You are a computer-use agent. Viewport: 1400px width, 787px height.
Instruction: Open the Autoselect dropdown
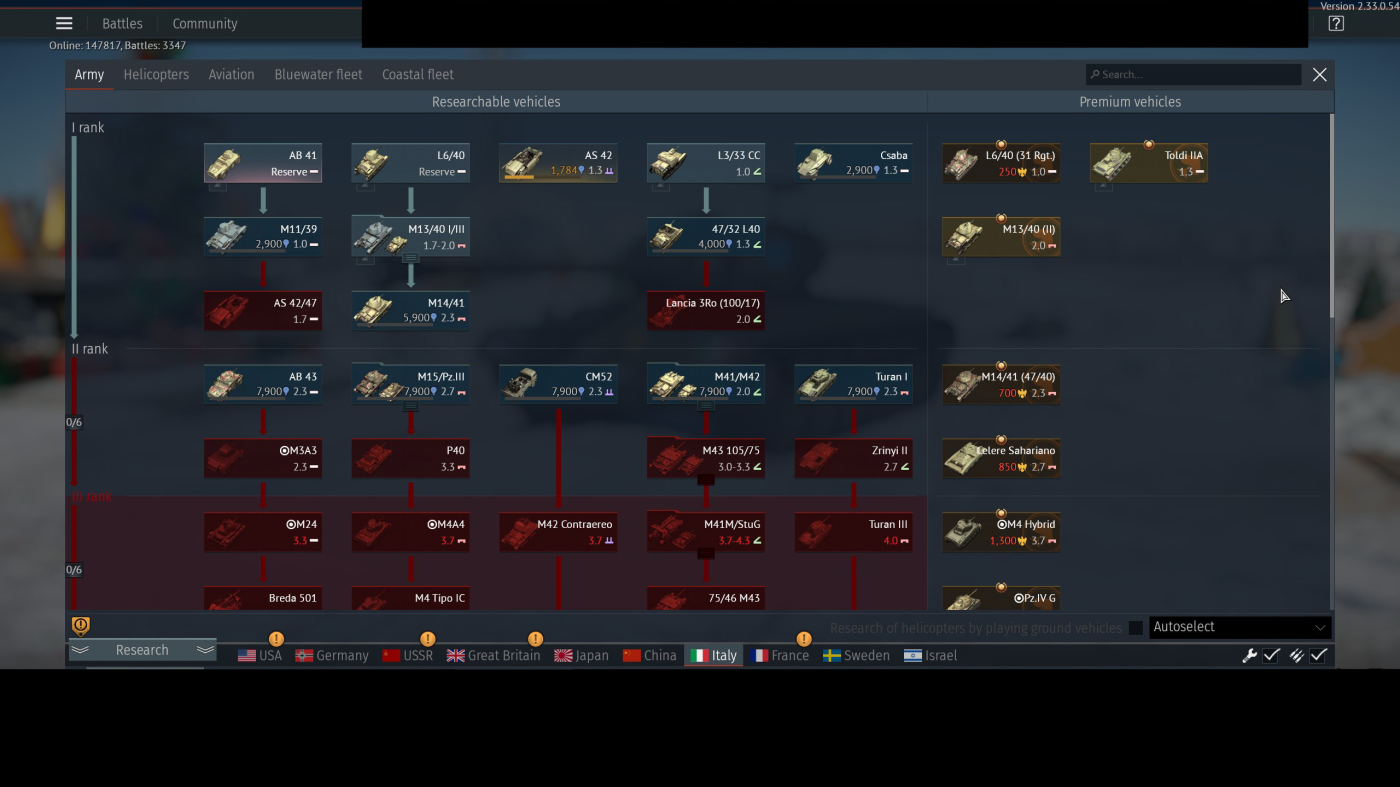coord(1240,627)
